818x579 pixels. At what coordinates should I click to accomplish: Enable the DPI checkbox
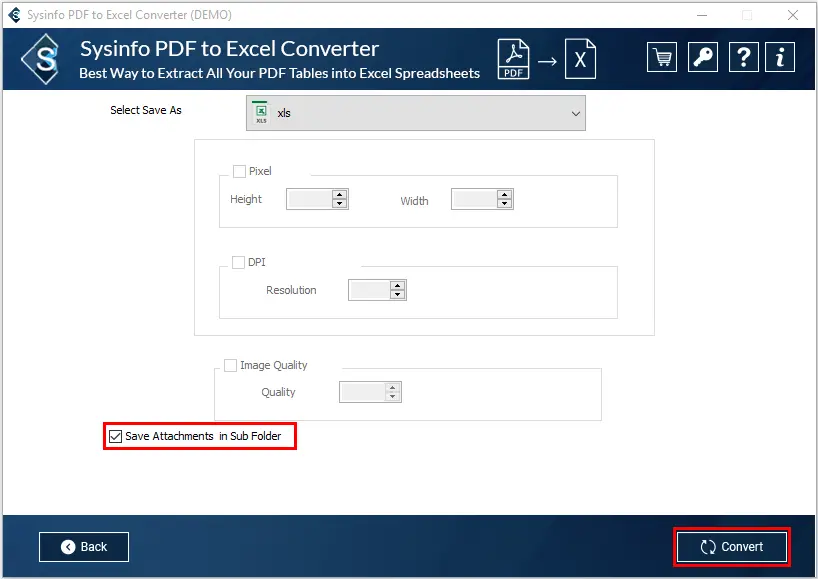238,262
